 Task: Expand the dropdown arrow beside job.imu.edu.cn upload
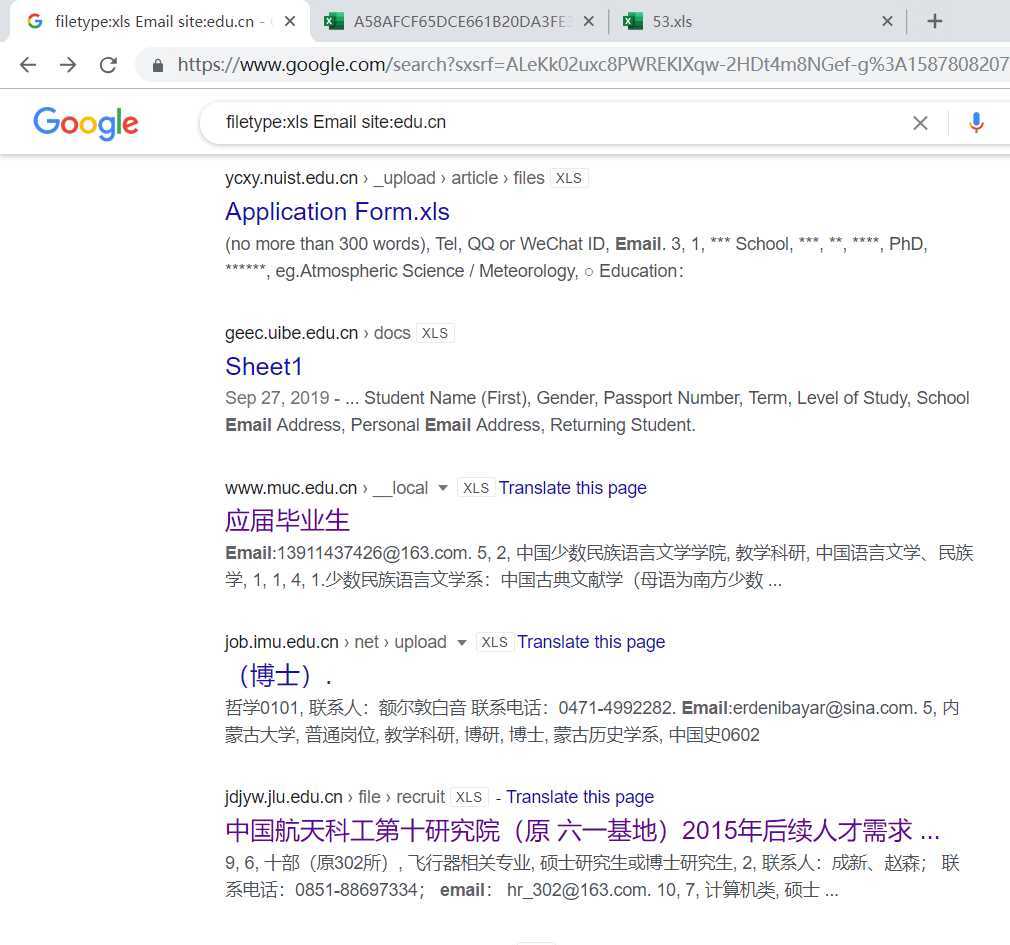click(461, 642)
